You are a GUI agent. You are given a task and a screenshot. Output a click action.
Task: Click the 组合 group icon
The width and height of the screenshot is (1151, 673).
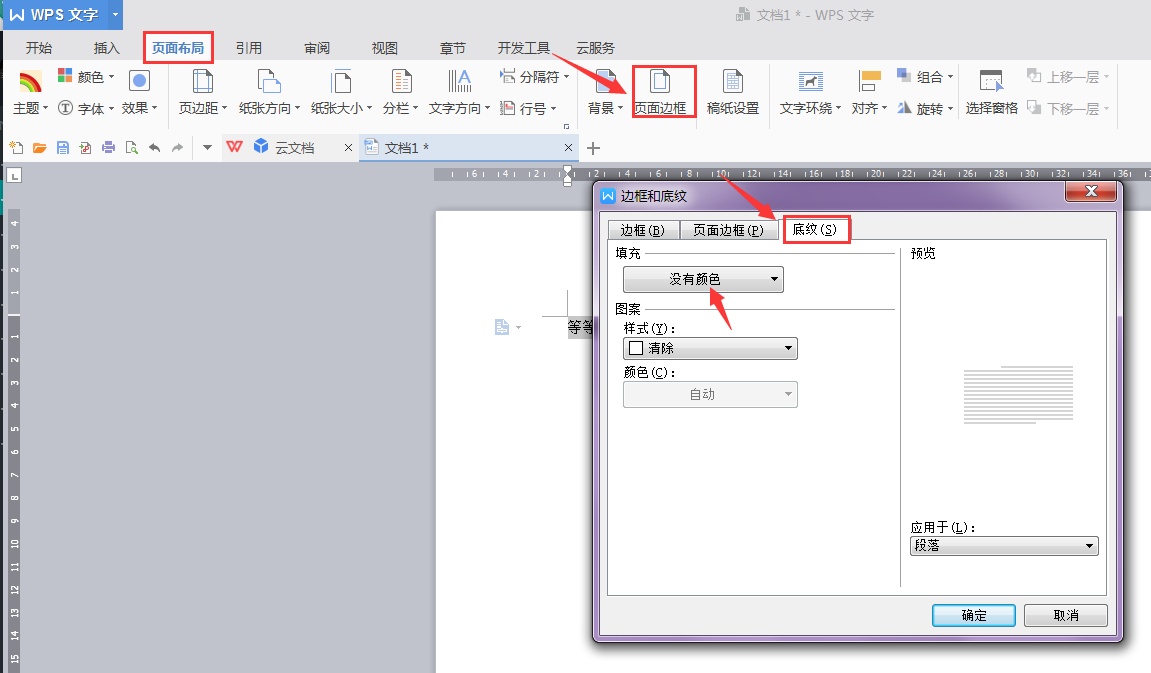tap(904, 75)
